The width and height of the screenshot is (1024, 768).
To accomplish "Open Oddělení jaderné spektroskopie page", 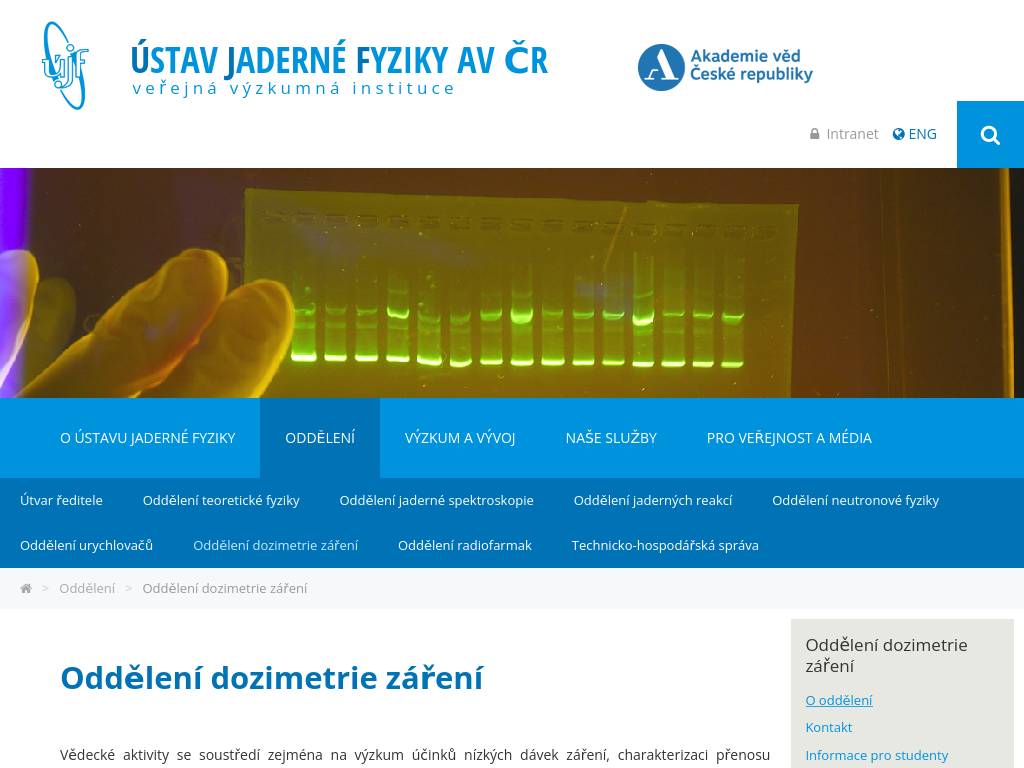I will [x=436, y=500].
